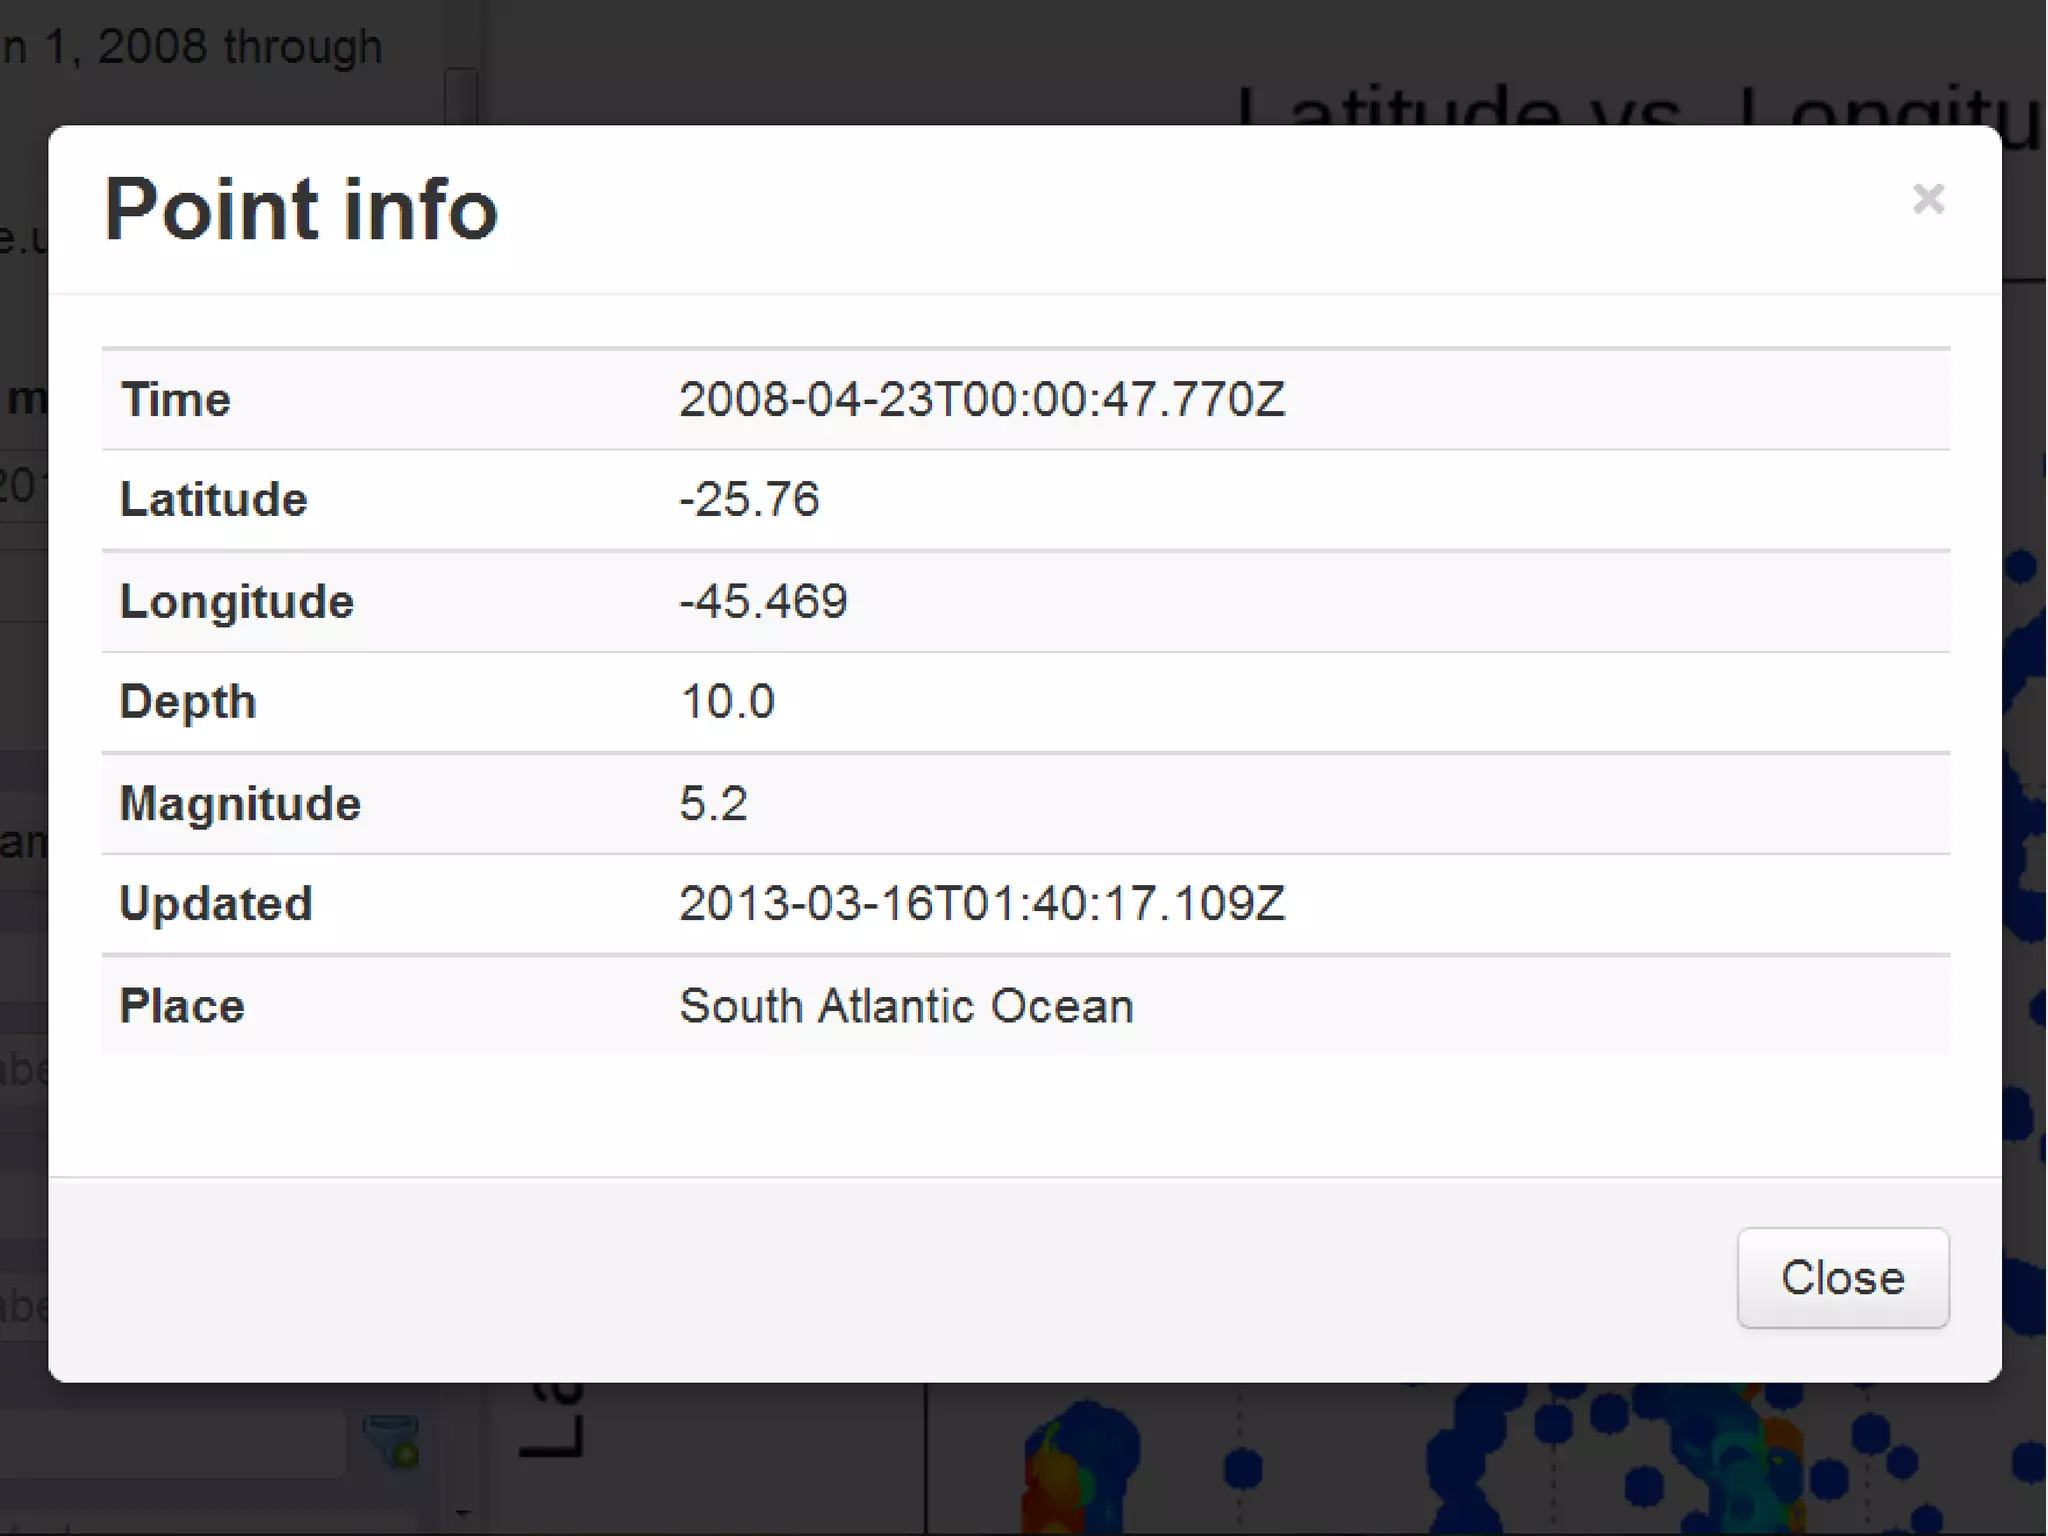Image resolution: width=2048 pixels, height=1536 pixels.
Task: Click the Depth value 10.0
Action: click(x=727, y=702)
